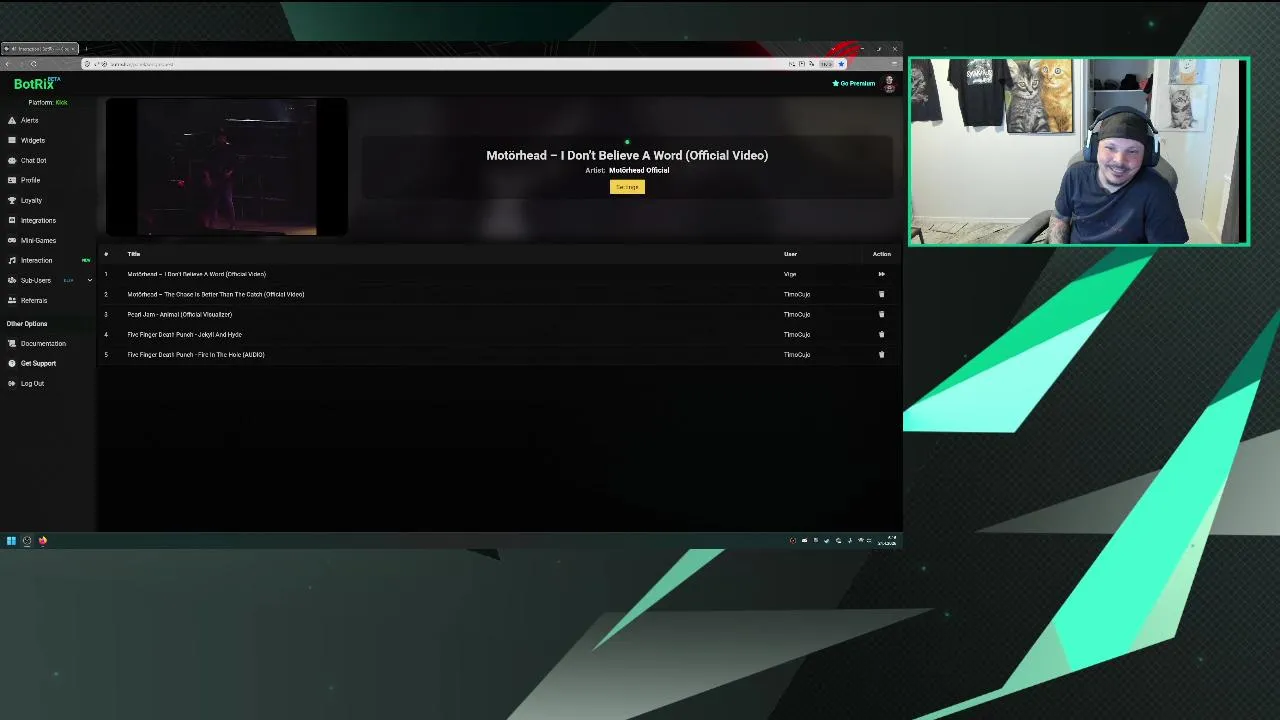Click the song video thumbnail player
This screenshot has width=1280, height=720.
(x=227, y=167)
